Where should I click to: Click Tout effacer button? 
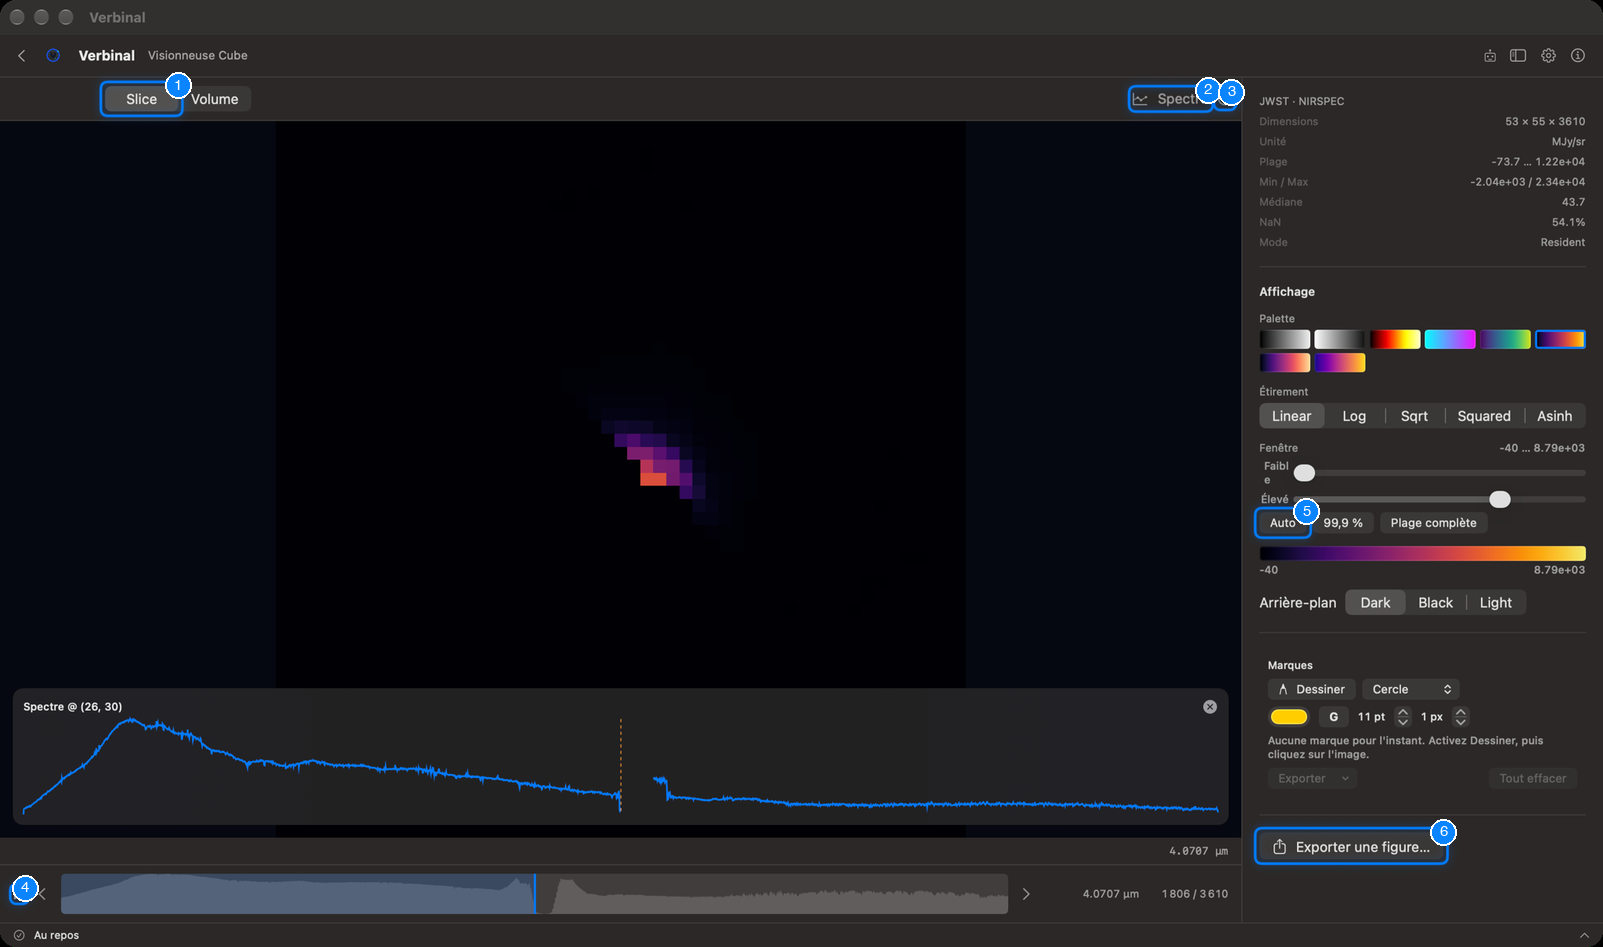tap(1532, 778)
